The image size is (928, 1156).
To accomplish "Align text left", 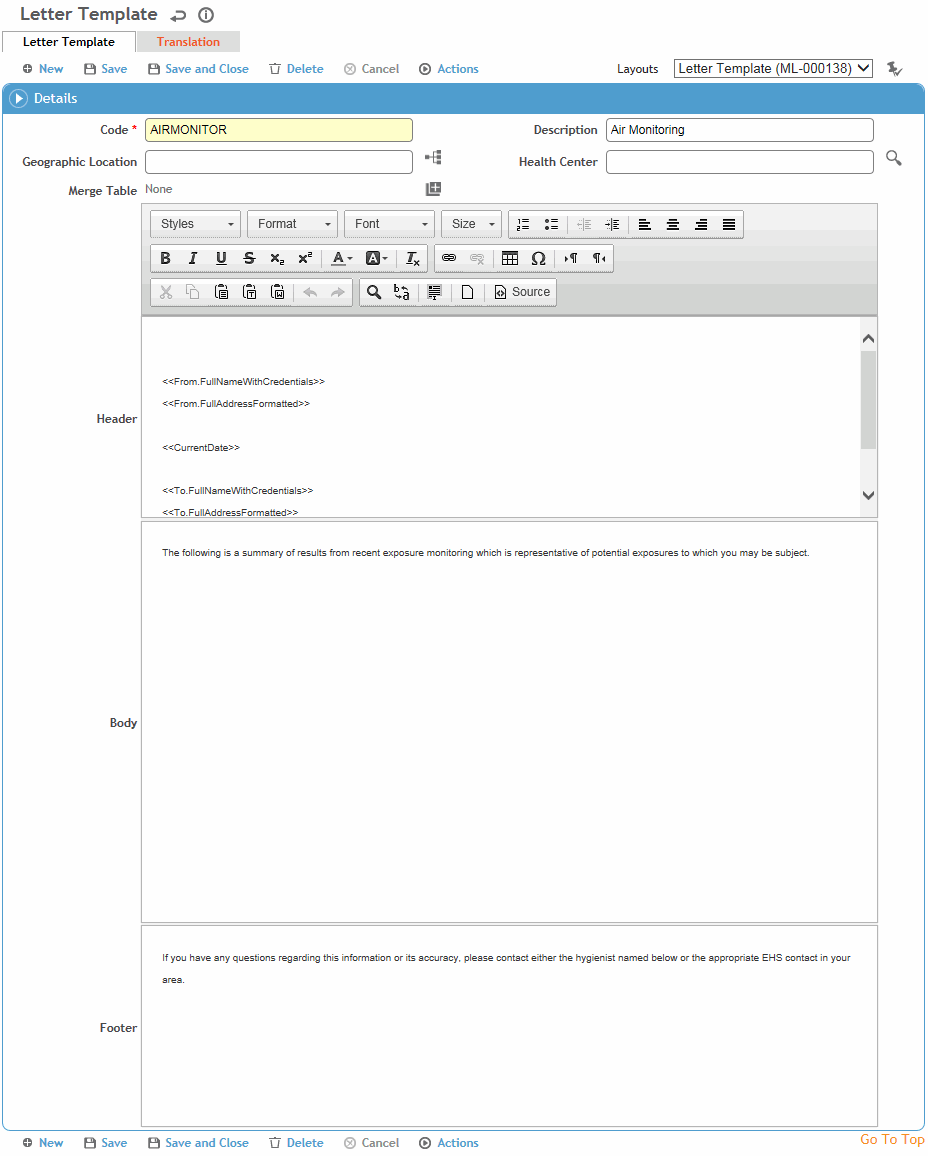I will click(x=645, y=224).
